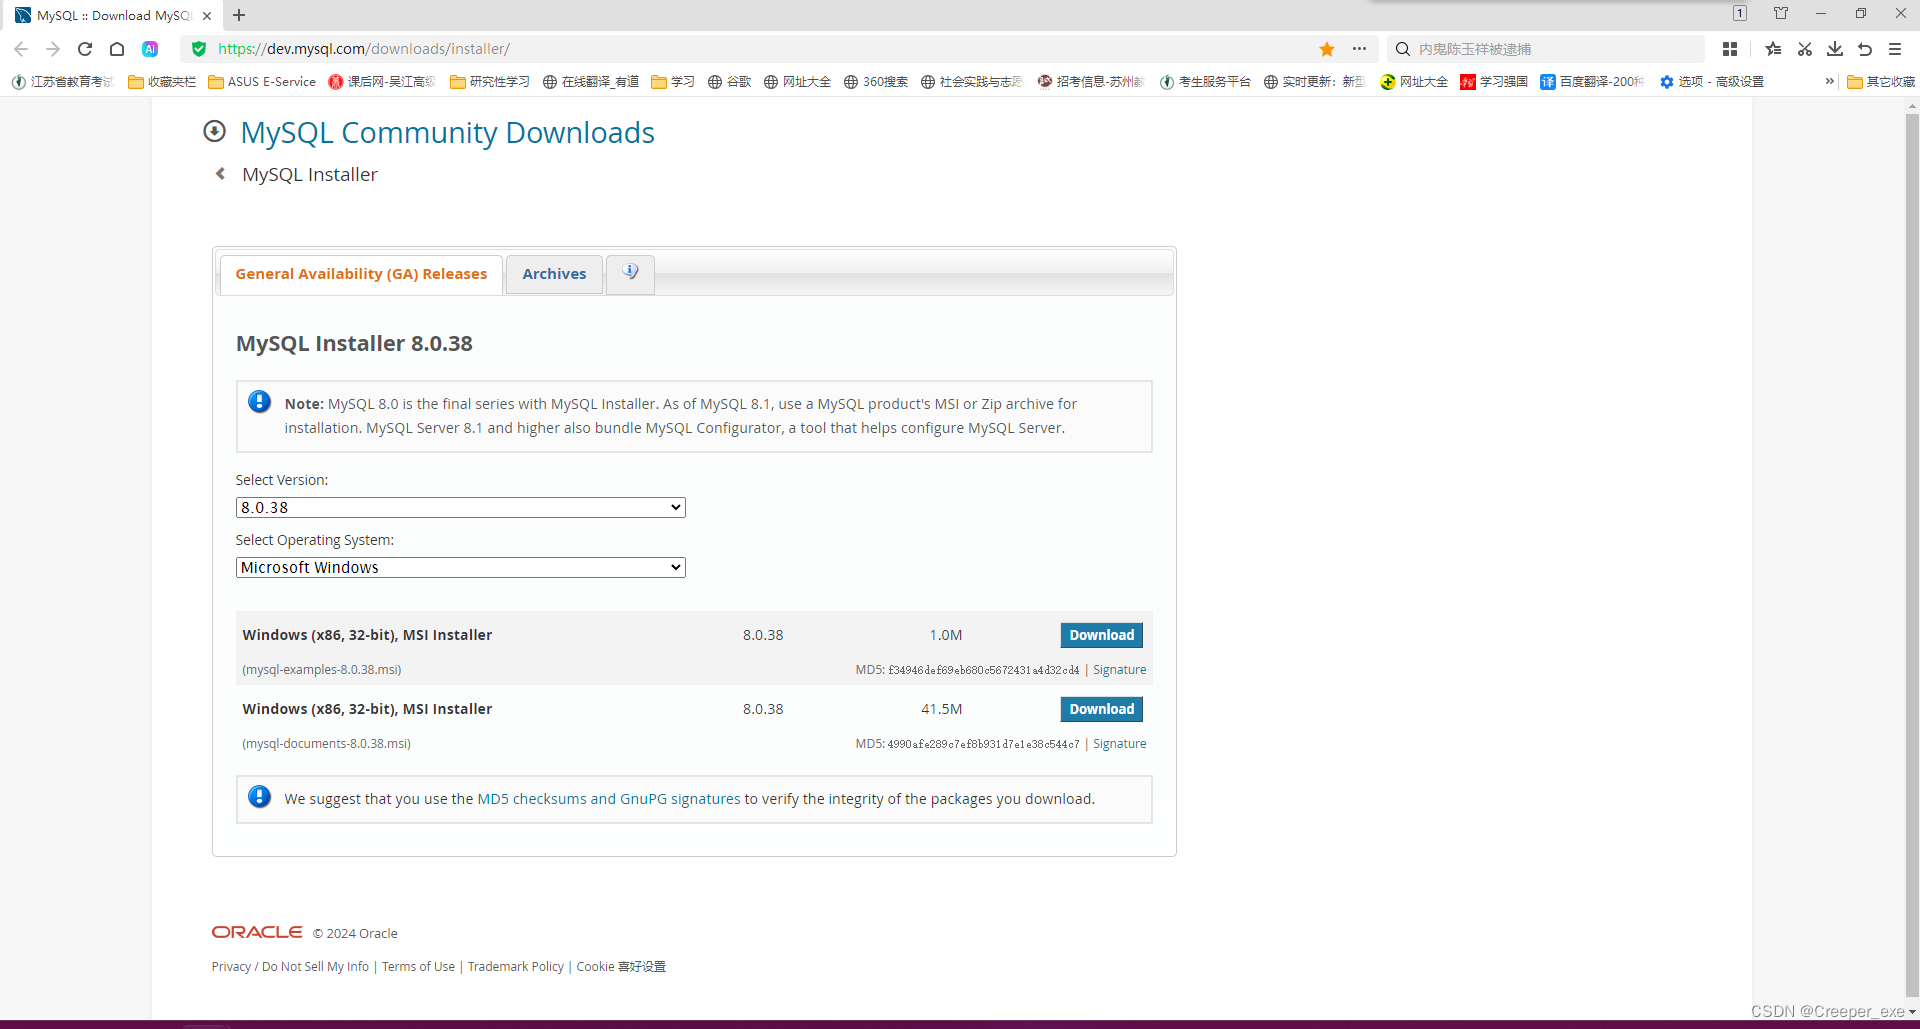Click the tab counter icon
The width and height of the screenshot is (1920, 1029).
1740,13
